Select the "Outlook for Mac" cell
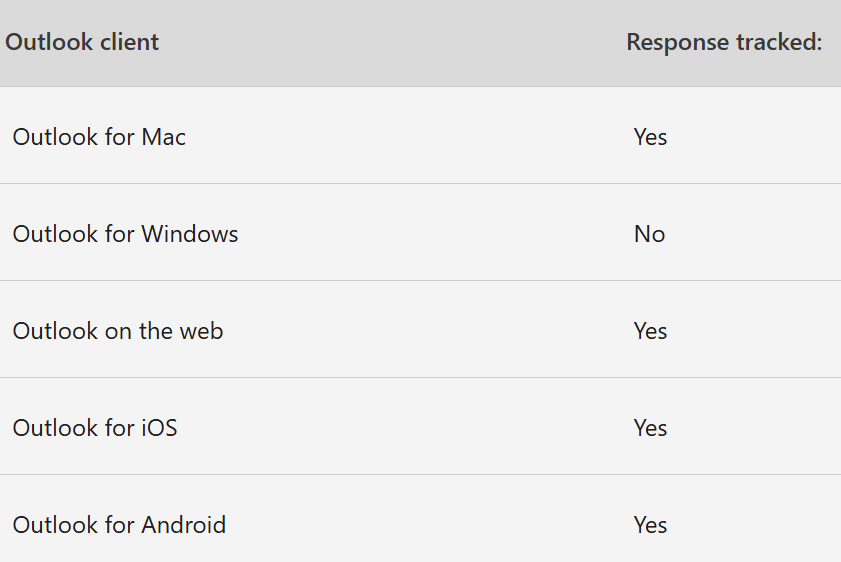The image size is (841, 562). [x=99, y=136]
